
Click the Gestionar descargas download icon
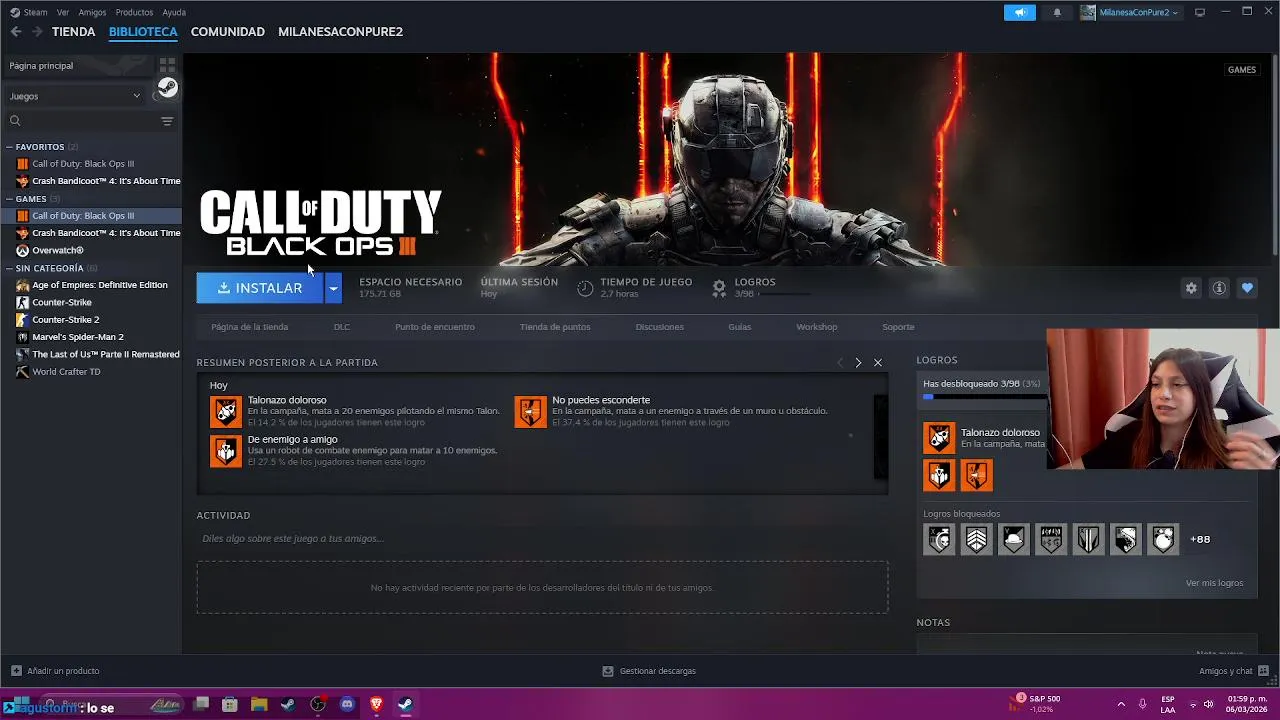608,671
